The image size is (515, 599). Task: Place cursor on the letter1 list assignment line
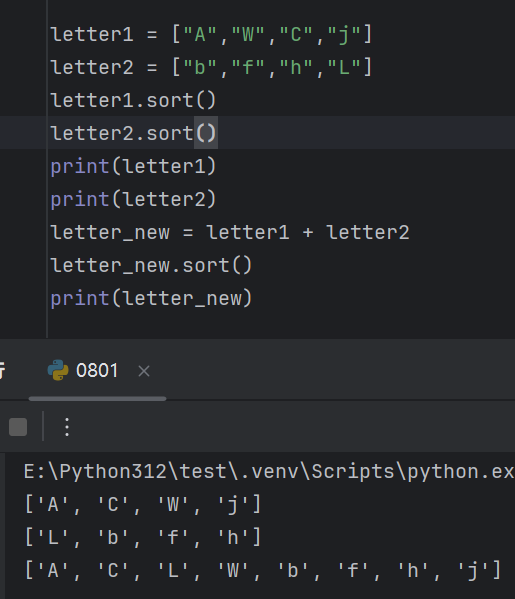coord(211,34)
